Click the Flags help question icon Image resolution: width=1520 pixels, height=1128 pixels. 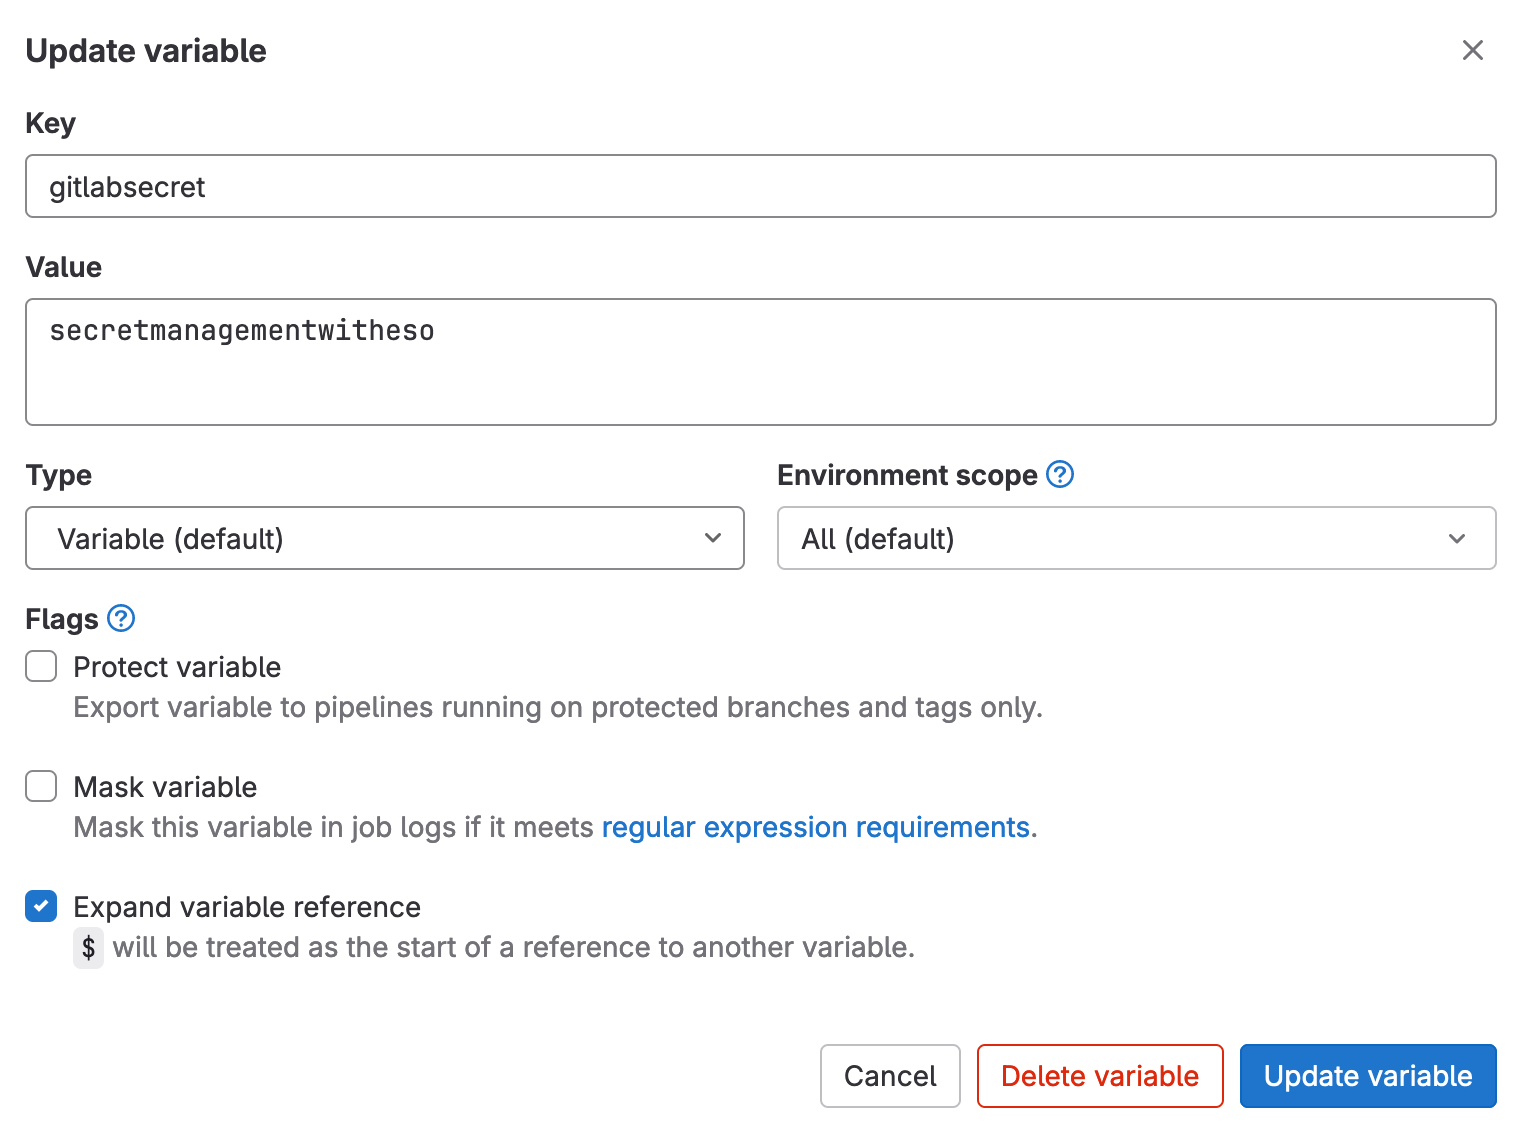(121, 619)
